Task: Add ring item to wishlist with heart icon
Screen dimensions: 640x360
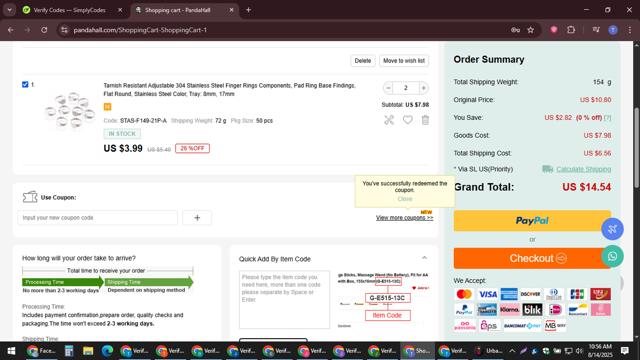Action: click(407, 120)
